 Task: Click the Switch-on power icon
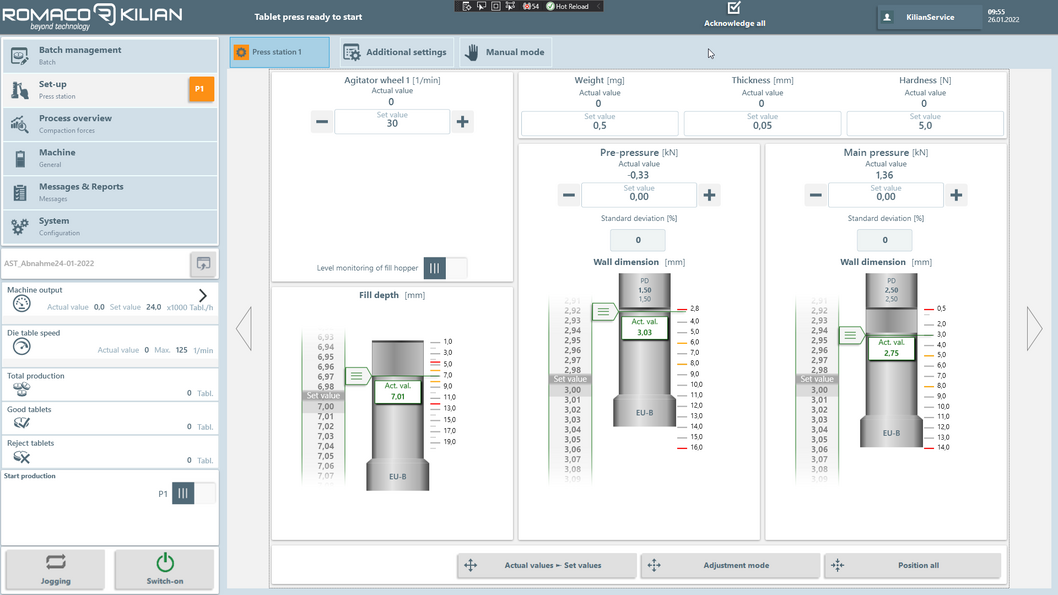[165, 562]
